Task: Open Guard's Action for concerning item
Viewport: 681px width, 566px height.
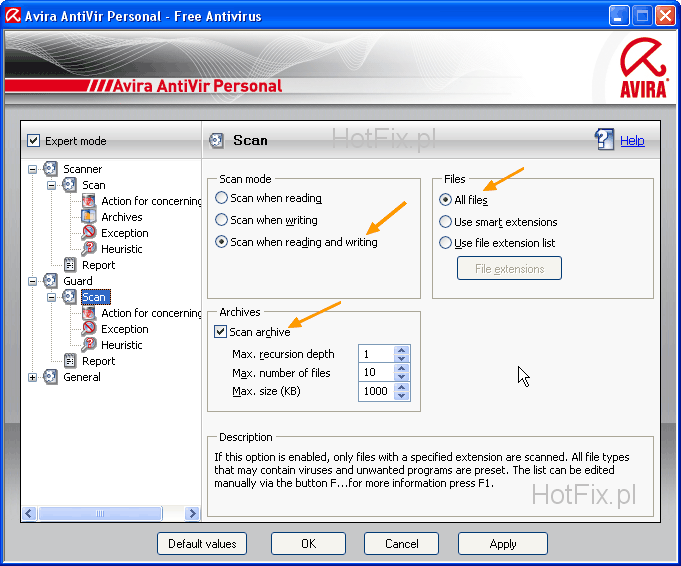Action: [x=151, y=313]
